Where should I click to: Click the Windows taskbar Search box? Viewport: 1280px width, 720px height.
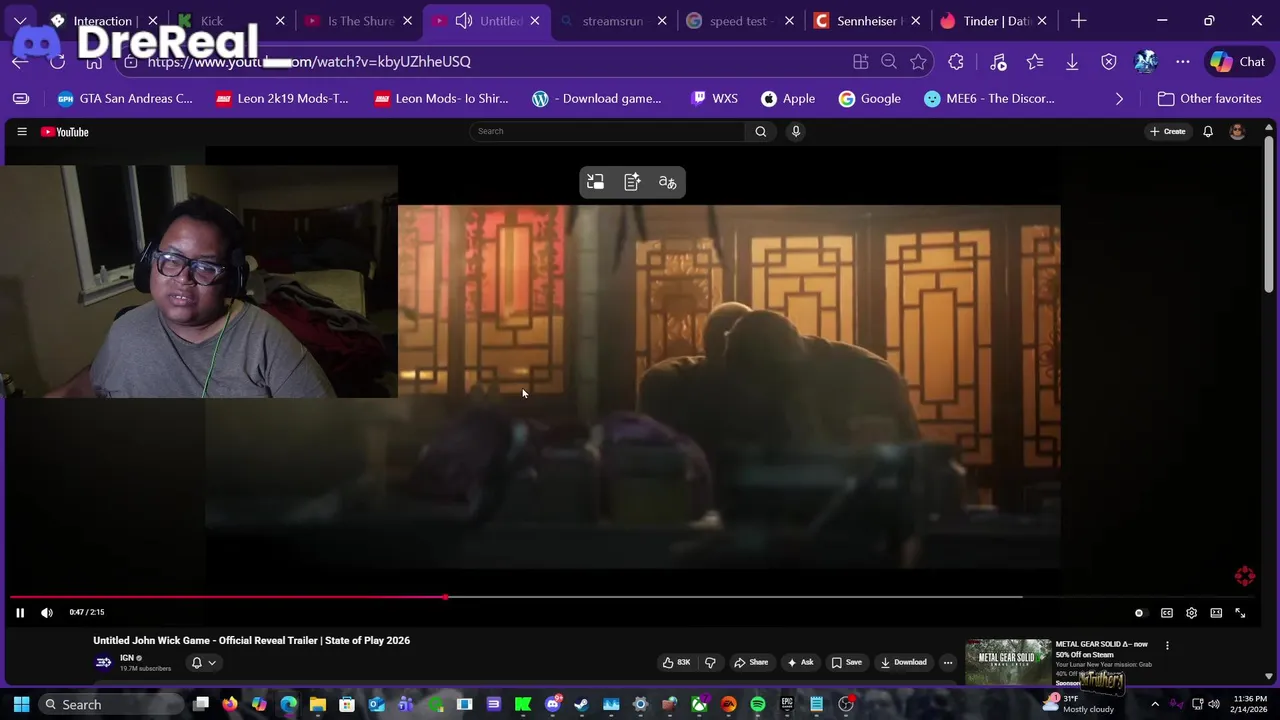tap(110, 705)
